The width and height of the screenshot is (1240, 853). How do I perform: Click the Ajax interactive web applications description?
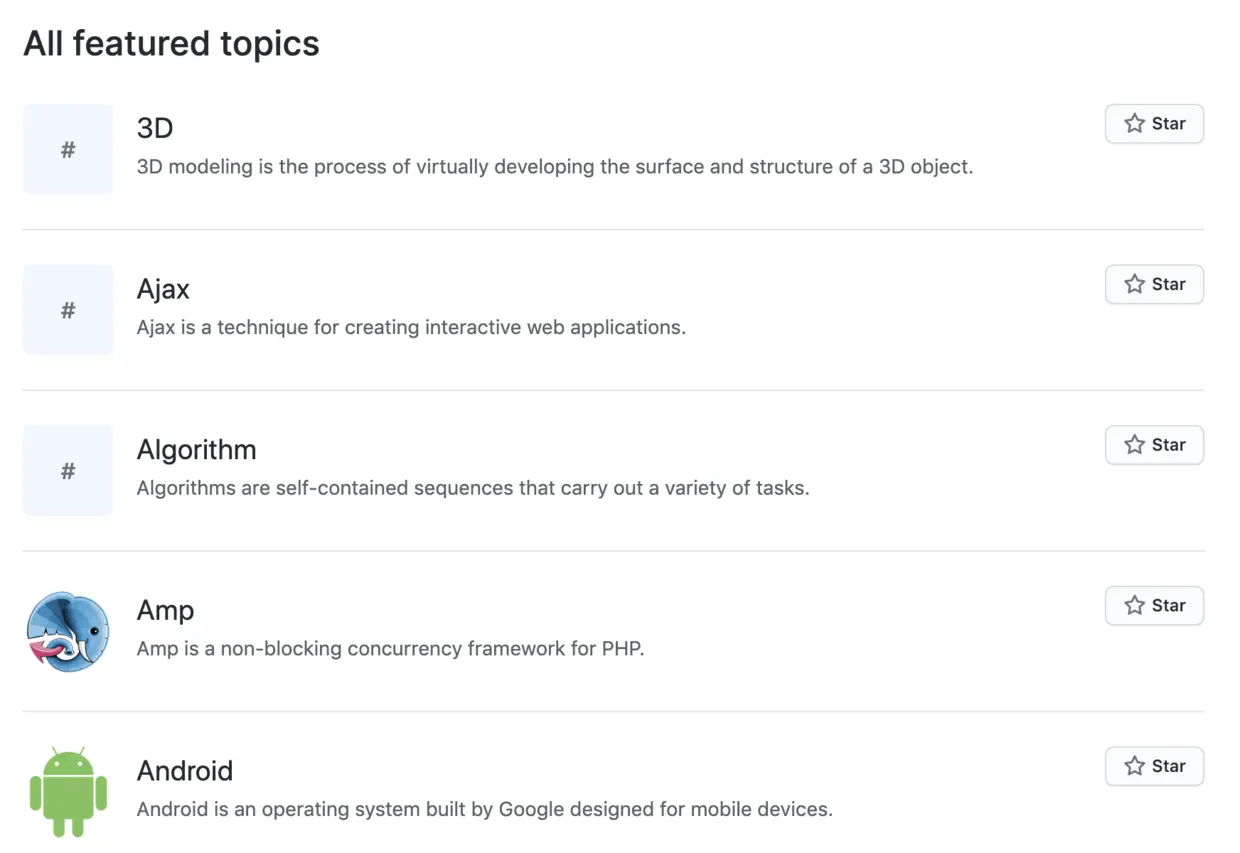pyautogui.click(x=411, y=328)
